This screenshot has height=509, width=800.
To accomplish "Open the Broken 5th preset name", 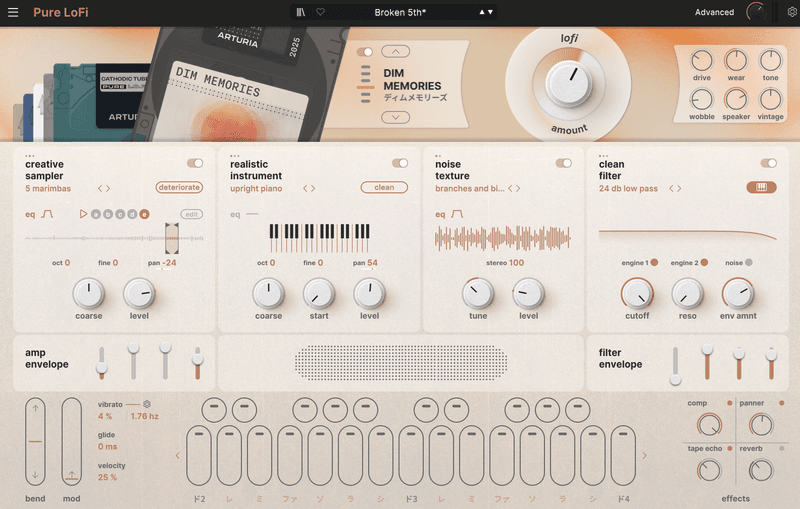I will (x=399, y=12).
